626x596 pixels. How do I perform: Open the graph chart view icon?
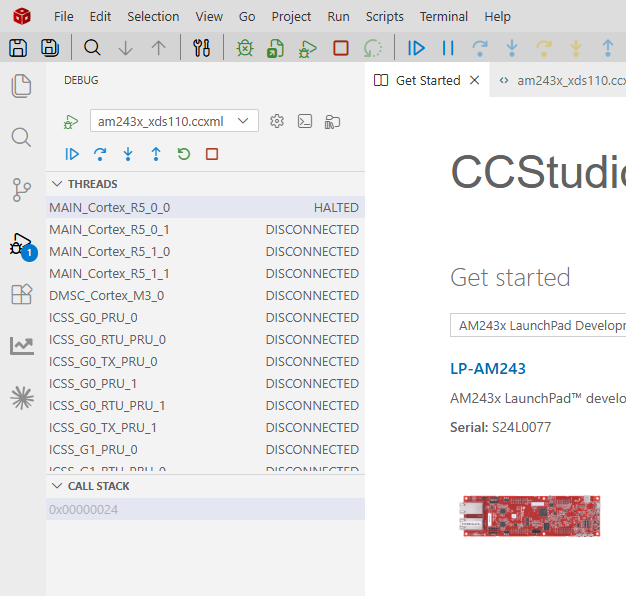pyautogui.click(x=22, y=346)
